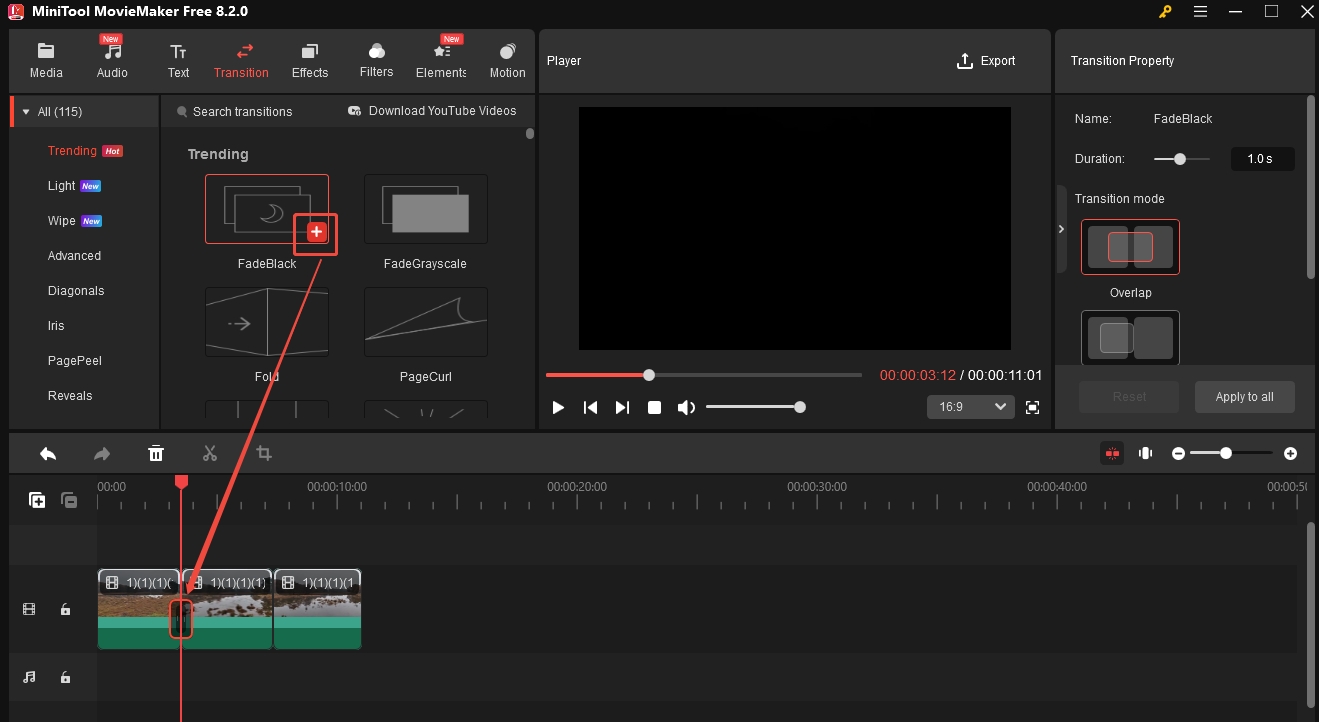This screenshot has height=722, width=1319.
Task: Select the Reveals category
Action: (x=70, y=396)
